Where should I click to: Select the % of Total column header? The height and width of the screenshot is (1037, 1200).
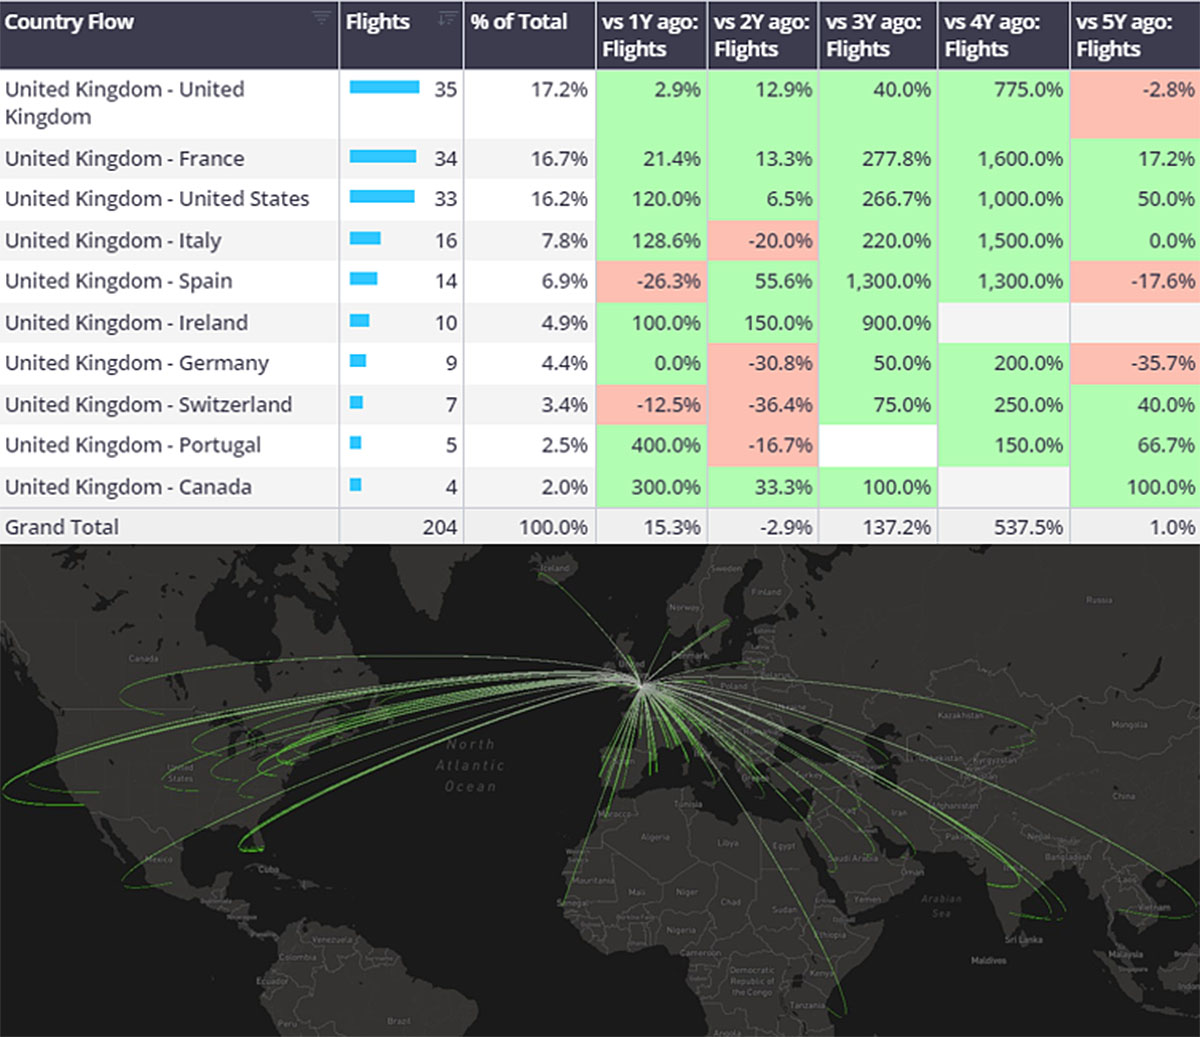519,22
